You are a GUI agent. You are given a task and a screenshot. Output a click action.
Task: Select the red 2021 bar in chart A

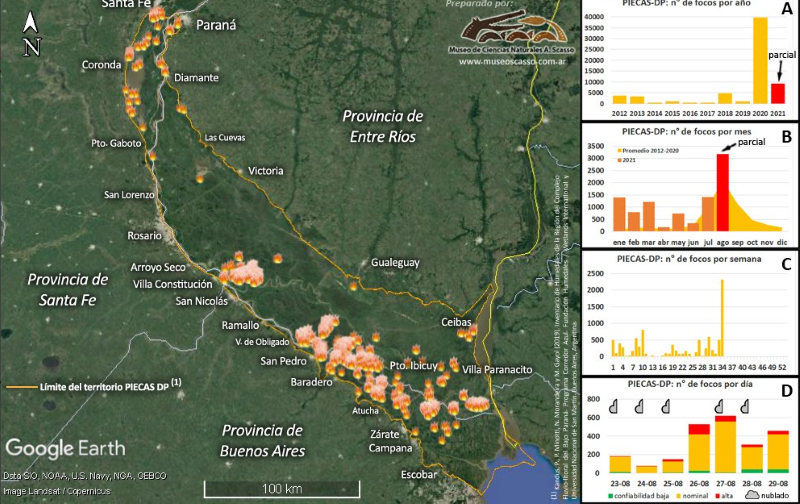coord(778,93)
